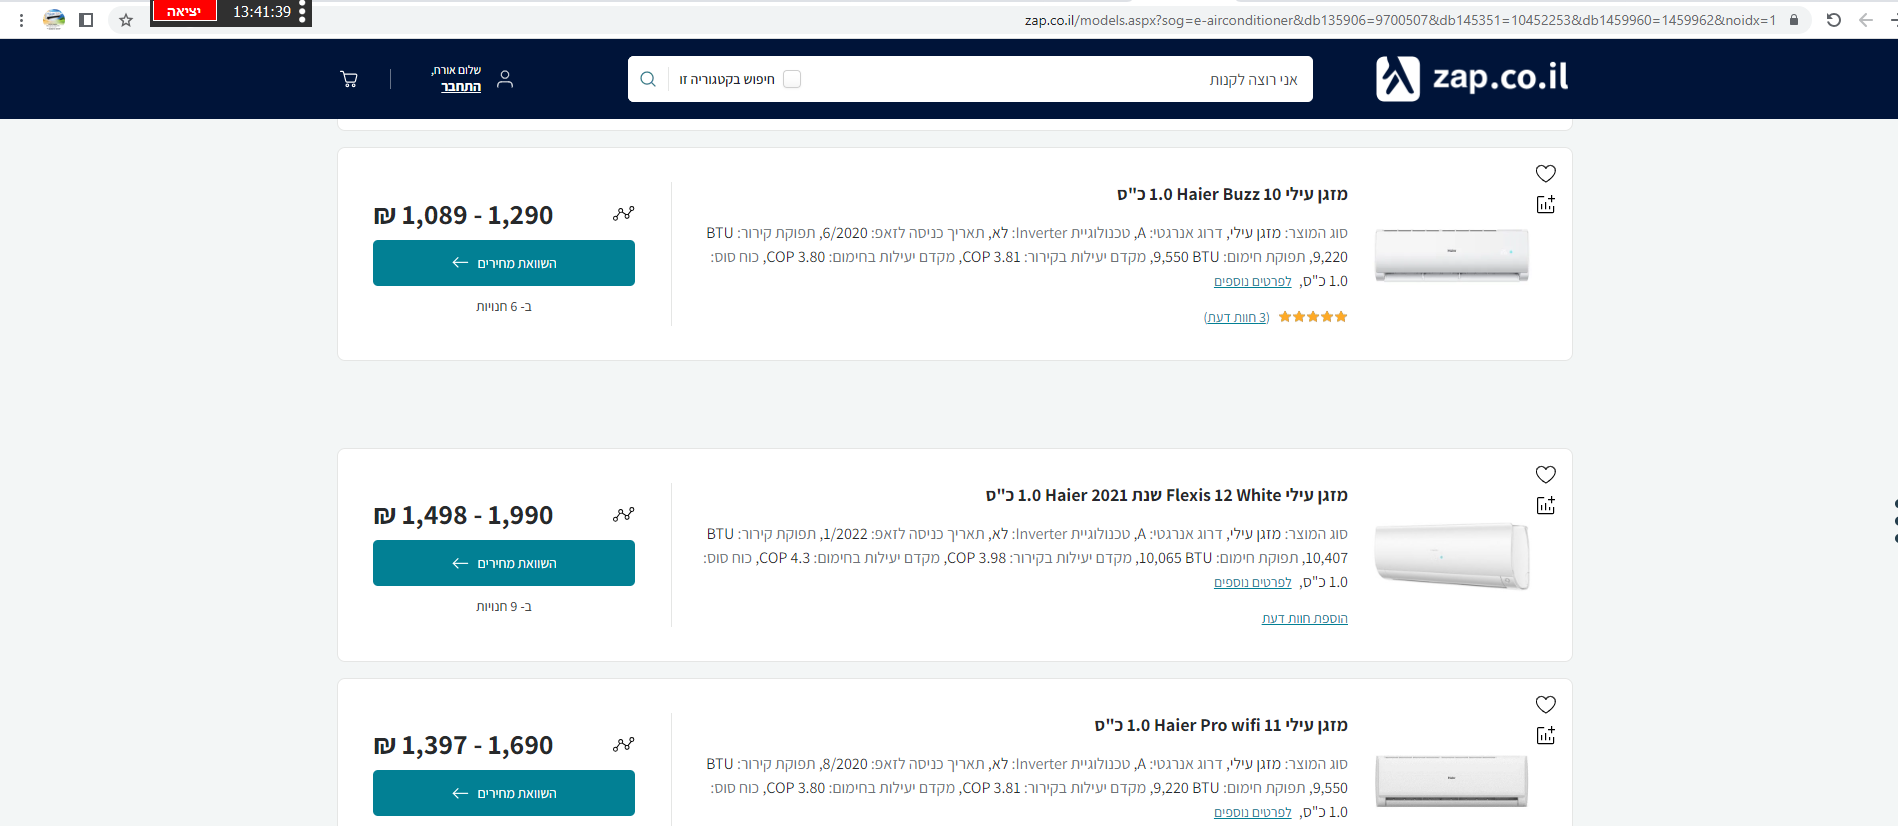This screenshot has width=1898, height=826.
Task: View price history graph for Haier Buzz 10
Action: point(624,213)
